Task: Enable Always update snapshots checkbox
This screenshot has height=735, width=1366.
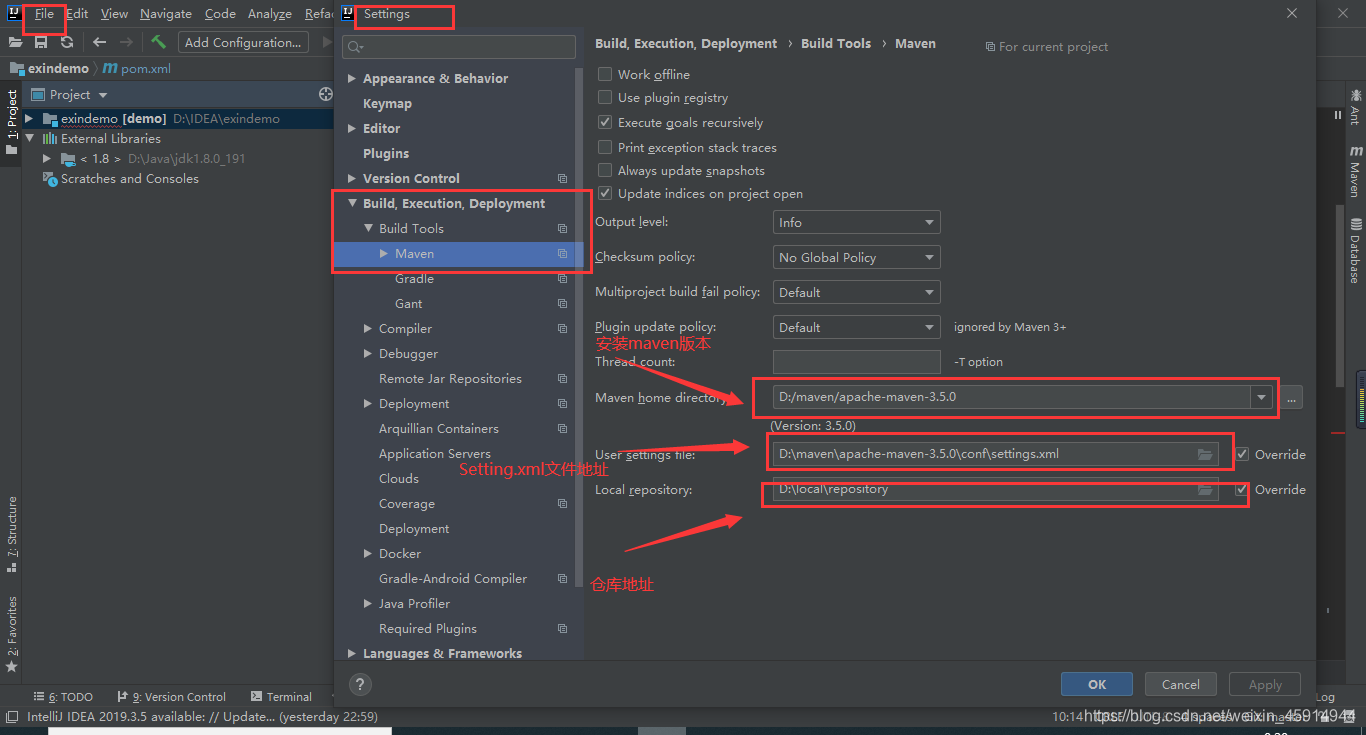Action: click(605, 170)
